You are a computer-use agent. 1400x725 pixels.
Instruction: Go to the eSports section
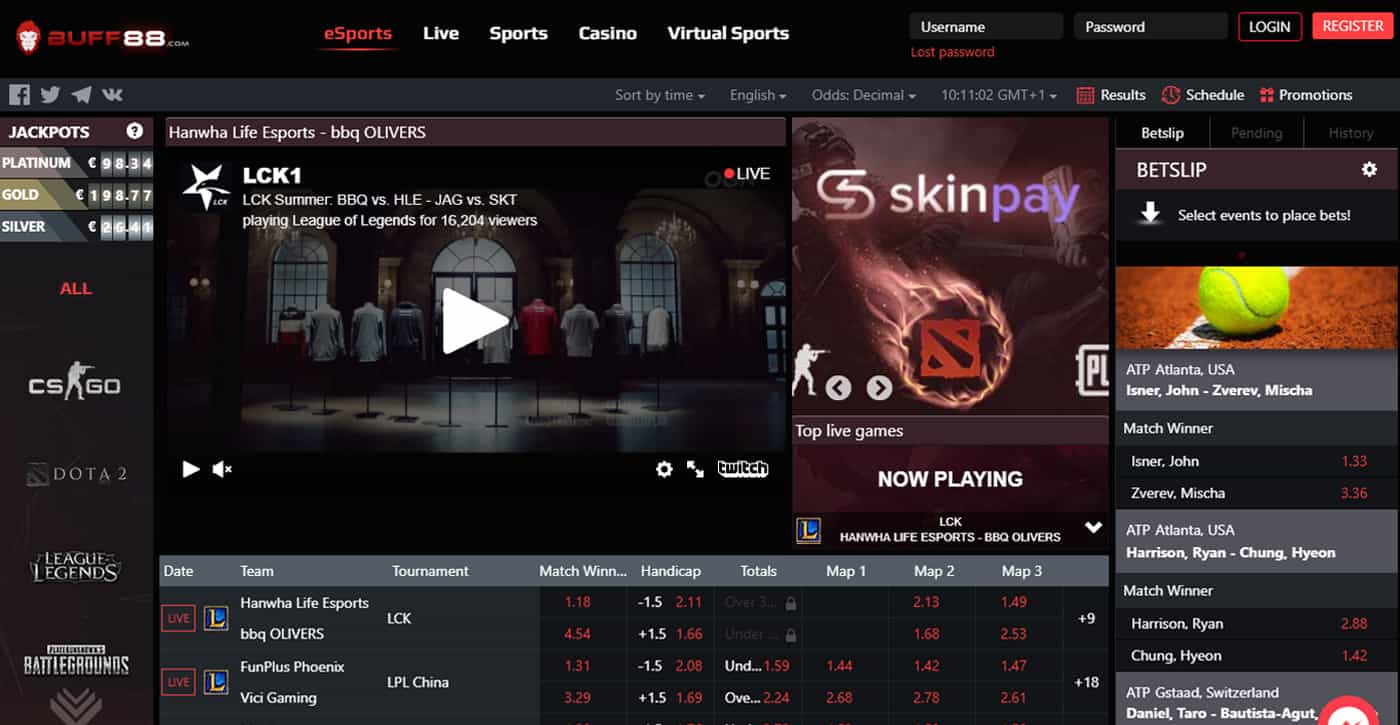[x=358, y=33]
